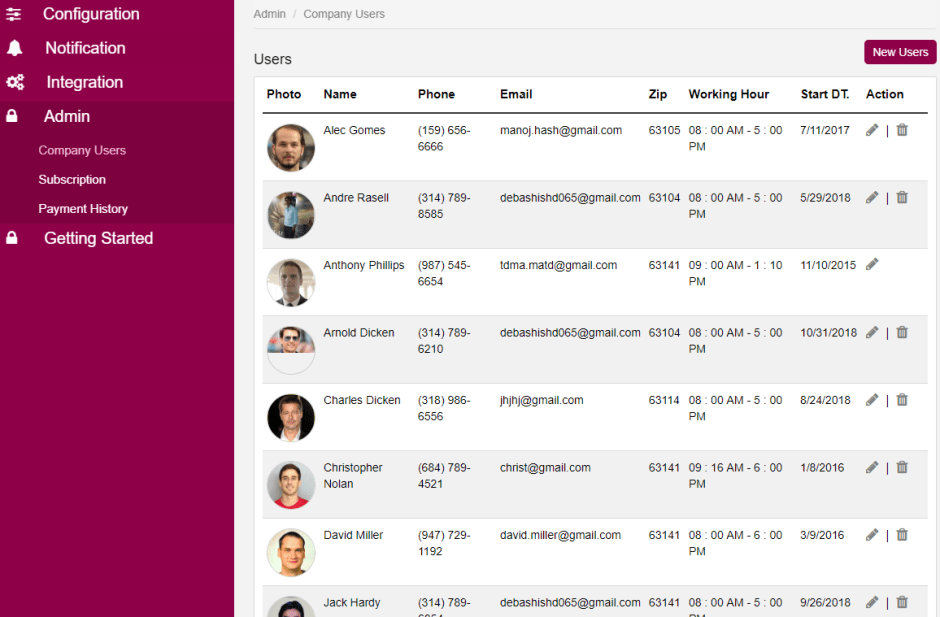Click Anthony Phillips profile photo
The image size is (940, 617).
(x=291, y=282)
